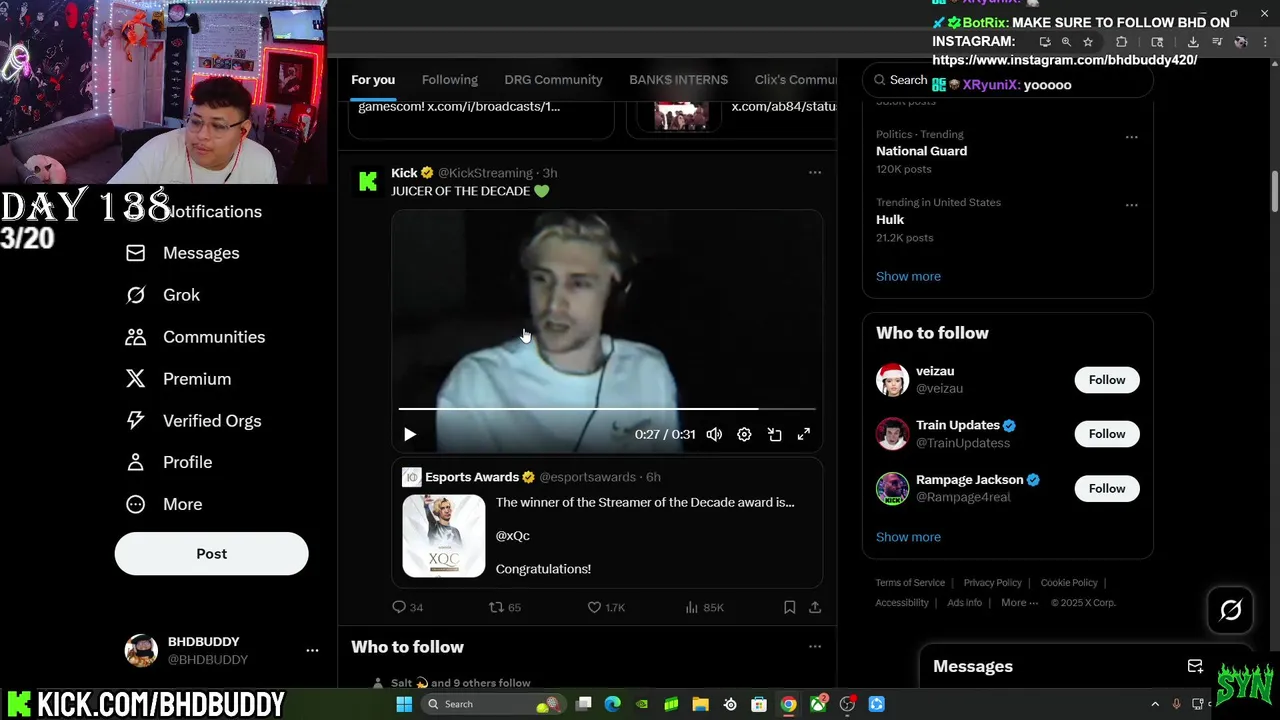Expand the system tray hidden icons
Viewport: 1280px width, 720px height.
pos(1155,704)
